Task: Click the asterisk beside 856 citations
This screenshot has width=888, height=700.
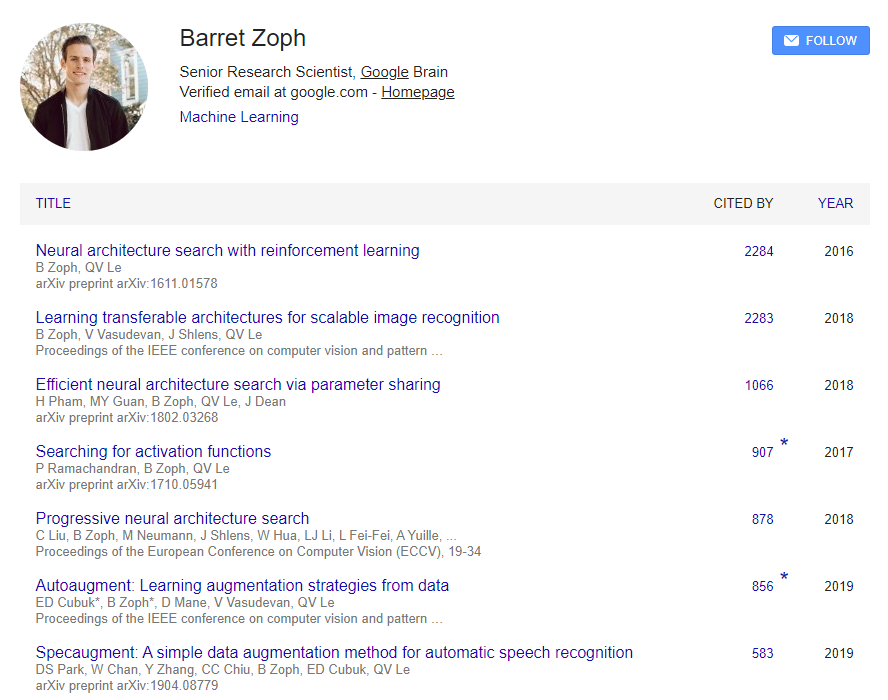Action: (784, 577)
